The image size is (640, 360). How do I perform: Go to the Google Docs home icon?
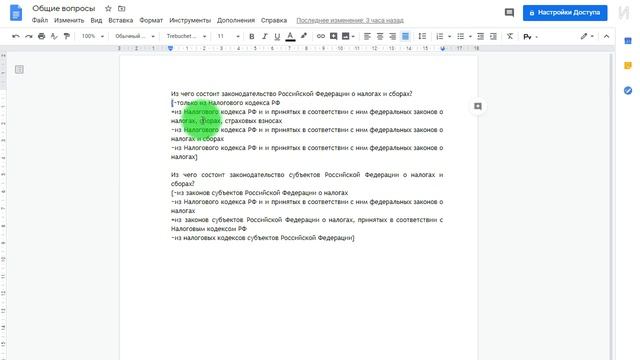click(16, 12)
